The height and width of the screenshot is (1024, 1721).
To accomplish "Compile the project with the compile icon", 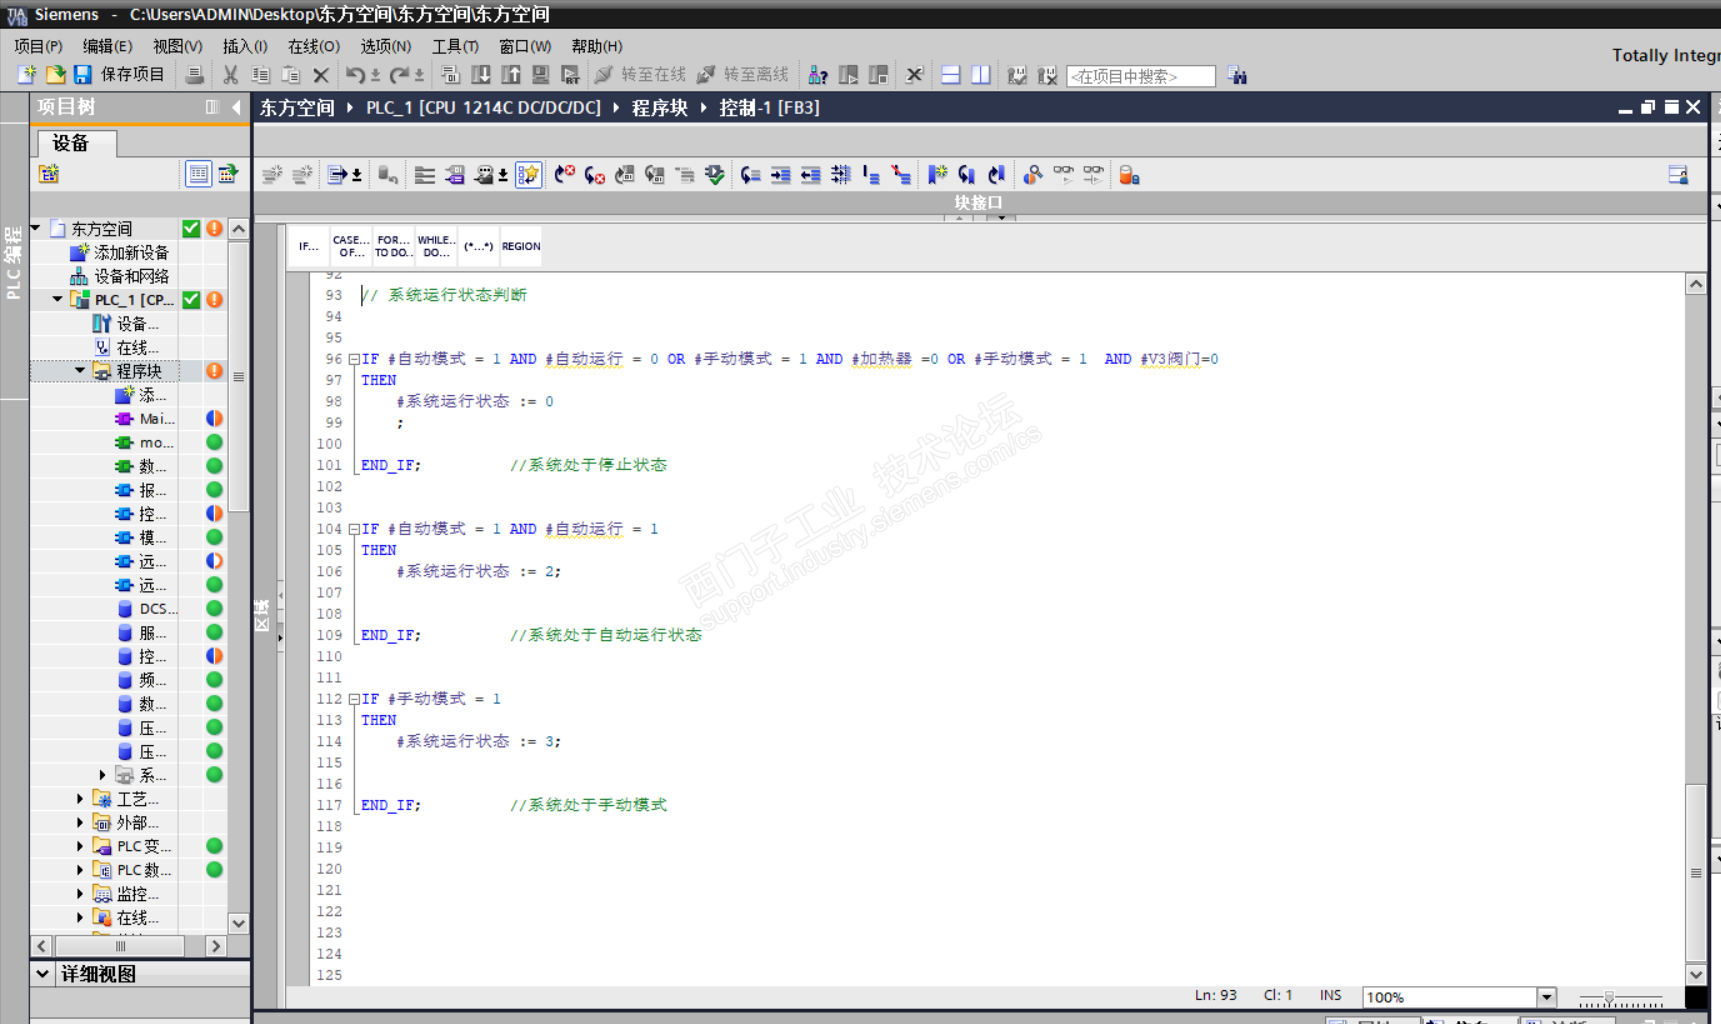I will pyautogui.click(x=450, y=75).
